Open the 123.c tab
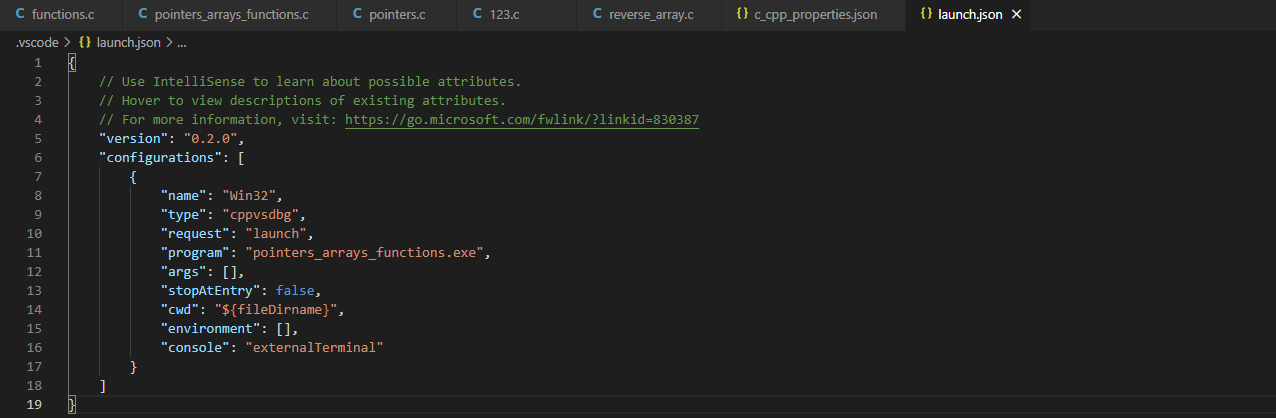Viewport: 1276px width, 418px height. 516,15
